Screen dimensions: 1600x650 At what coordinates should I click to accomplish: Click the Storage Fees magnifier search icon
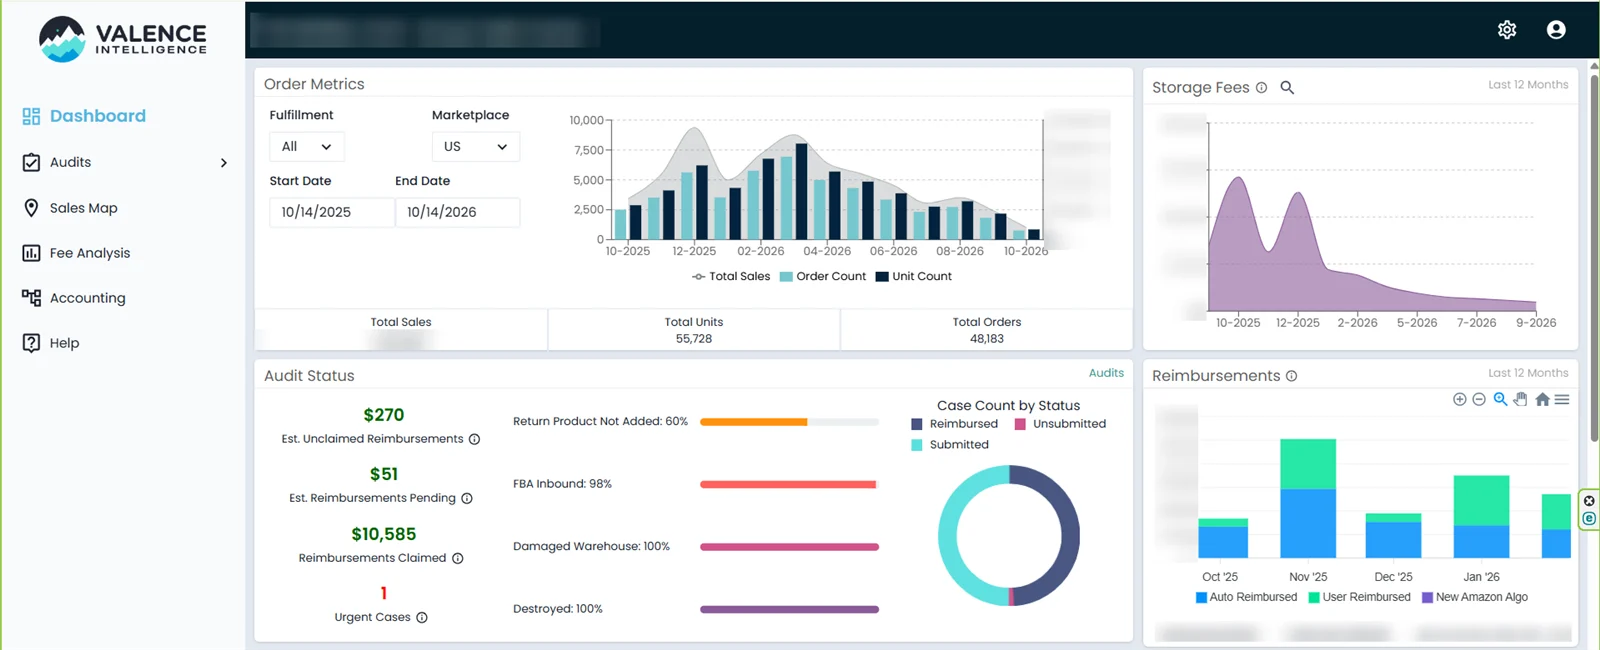(x=1287, y=88)
